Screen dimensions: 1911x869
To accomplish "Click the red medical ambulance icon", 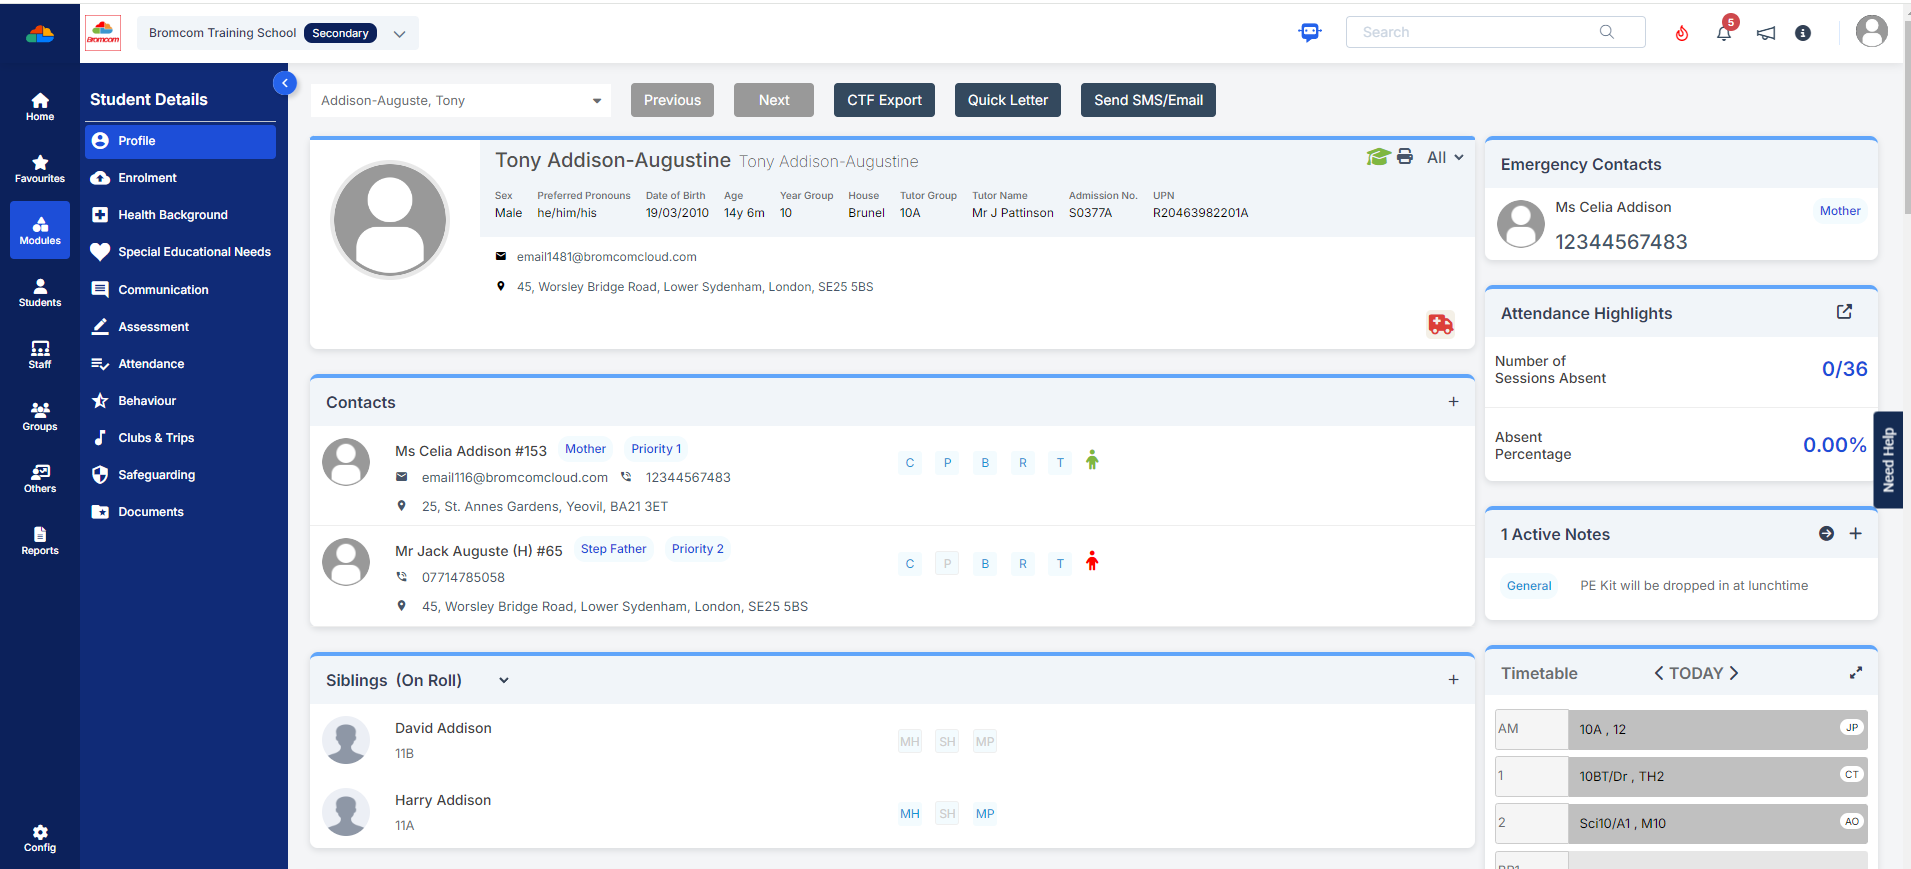I will [x=1440, y=324].
